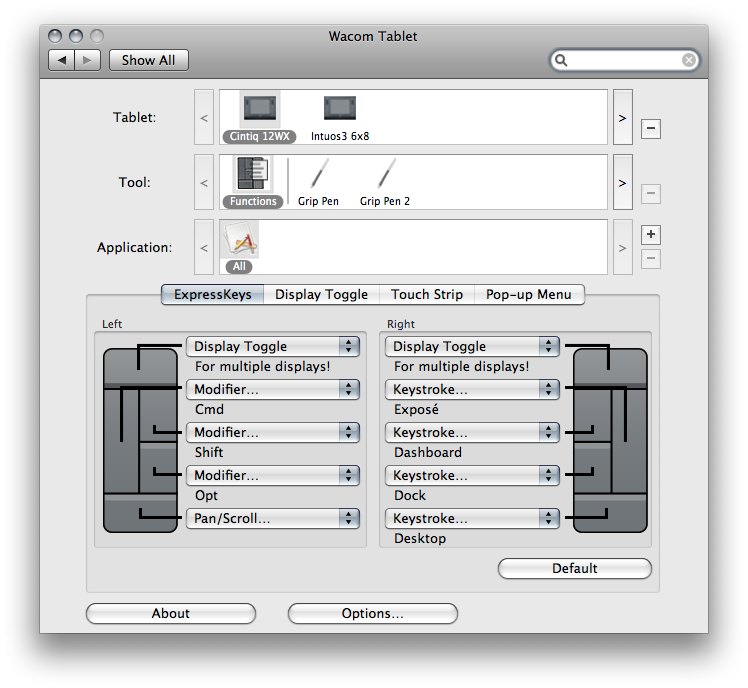Add an application with plus button

pyautogui.click(x=651, y=234)
